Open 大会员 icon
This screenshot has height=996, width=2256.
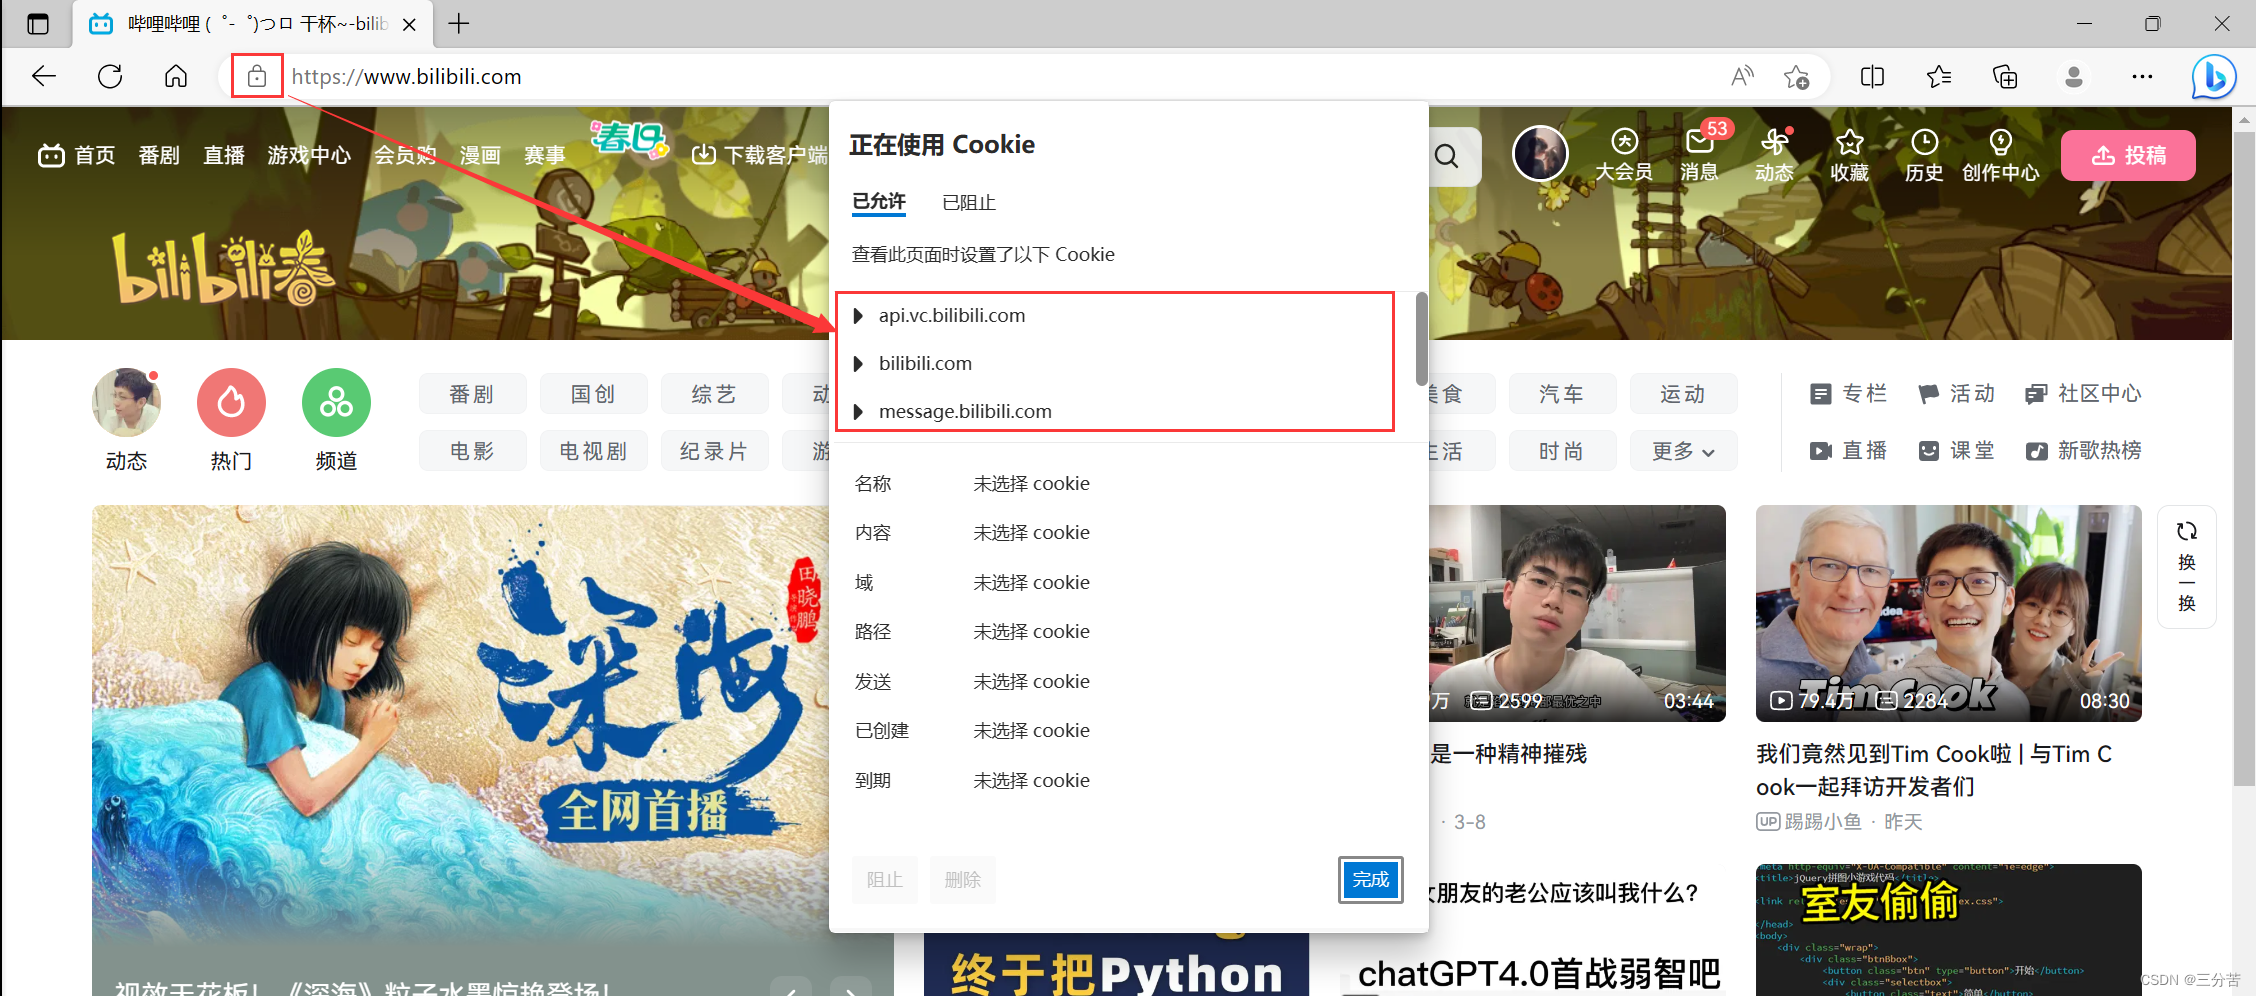tap(1624, 156)
